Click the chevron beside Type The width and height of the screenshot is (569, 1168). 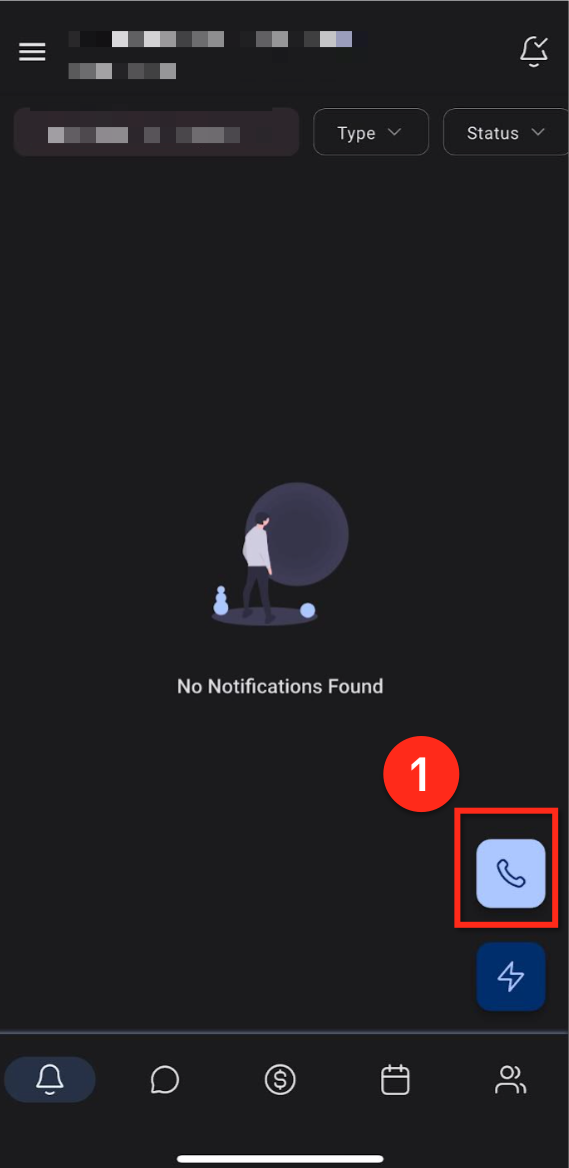[395, 133]
